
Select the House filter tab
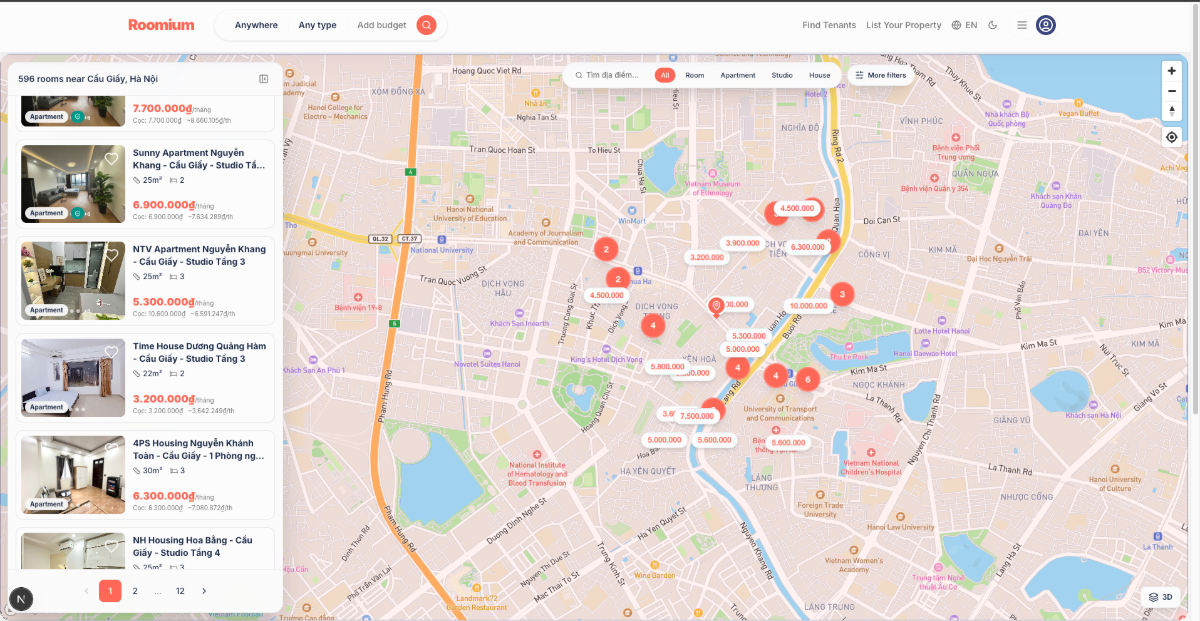[x=820, y=75]
